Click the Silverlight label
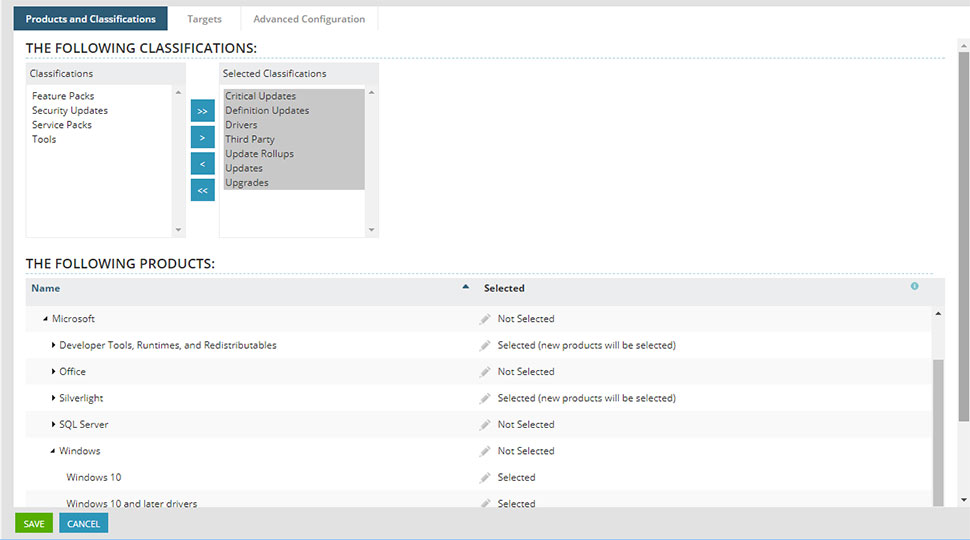970x540 pixels. (81, 398)
